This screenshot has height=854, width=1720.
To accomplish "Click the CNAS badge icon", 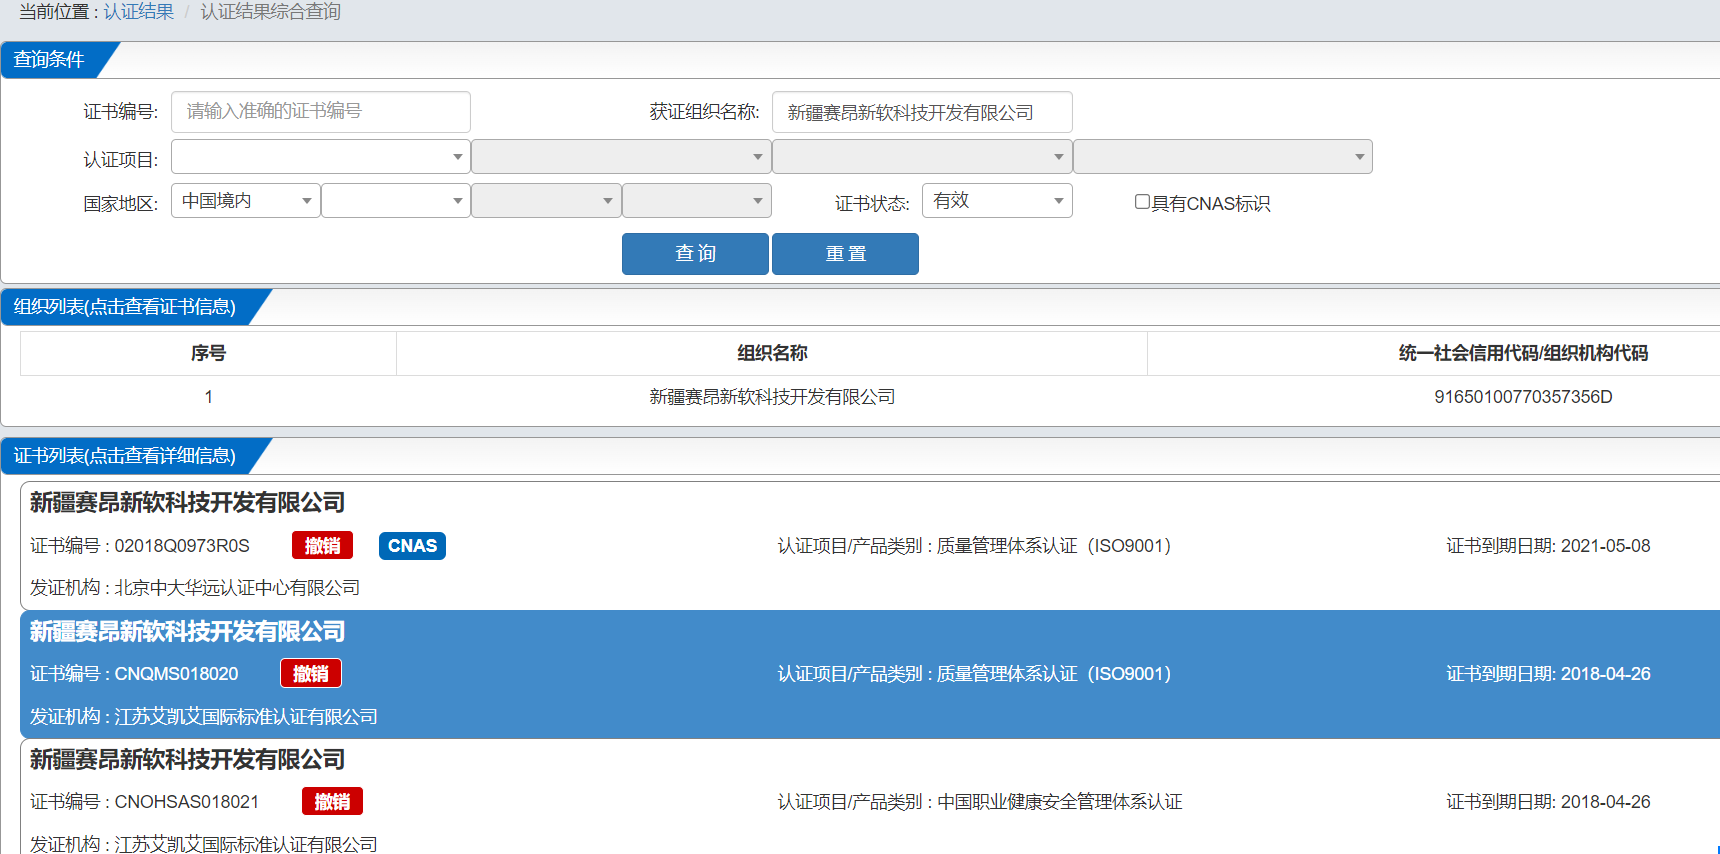I will (x=412, y=545).
